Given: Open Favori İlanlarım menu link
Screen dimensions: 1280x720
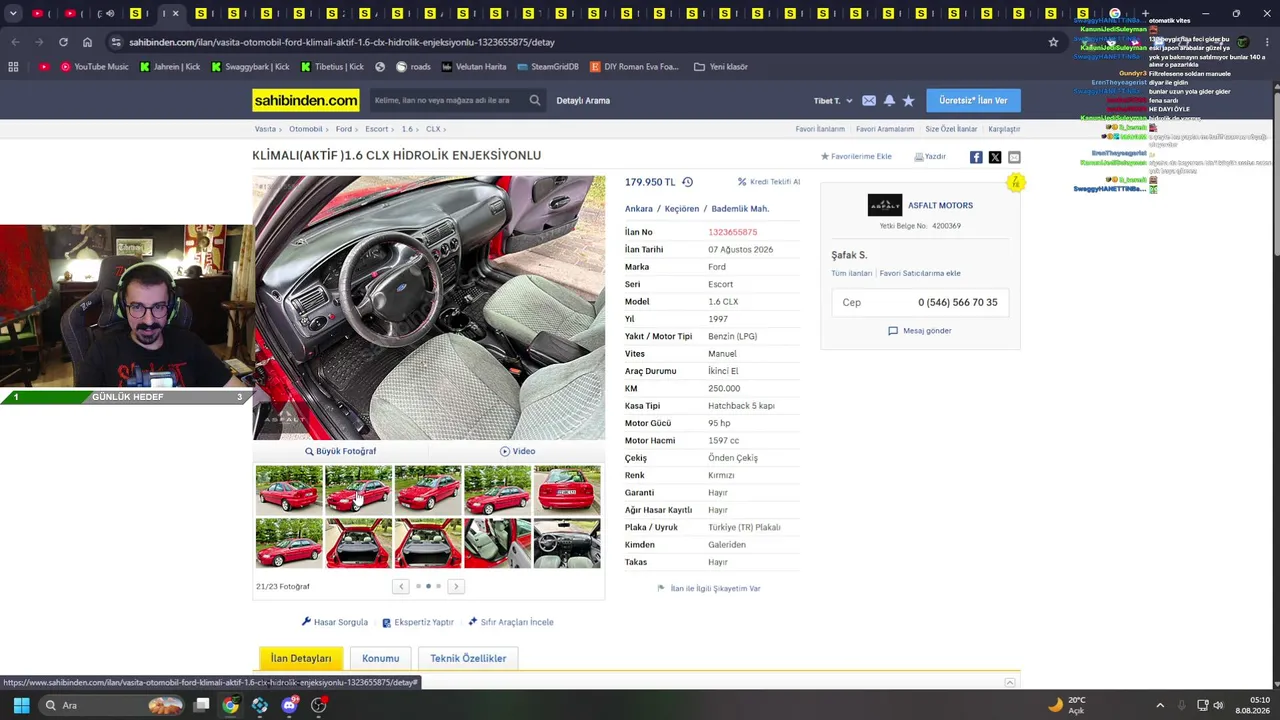Looking at the screenshot, I should tap(820, 129).
